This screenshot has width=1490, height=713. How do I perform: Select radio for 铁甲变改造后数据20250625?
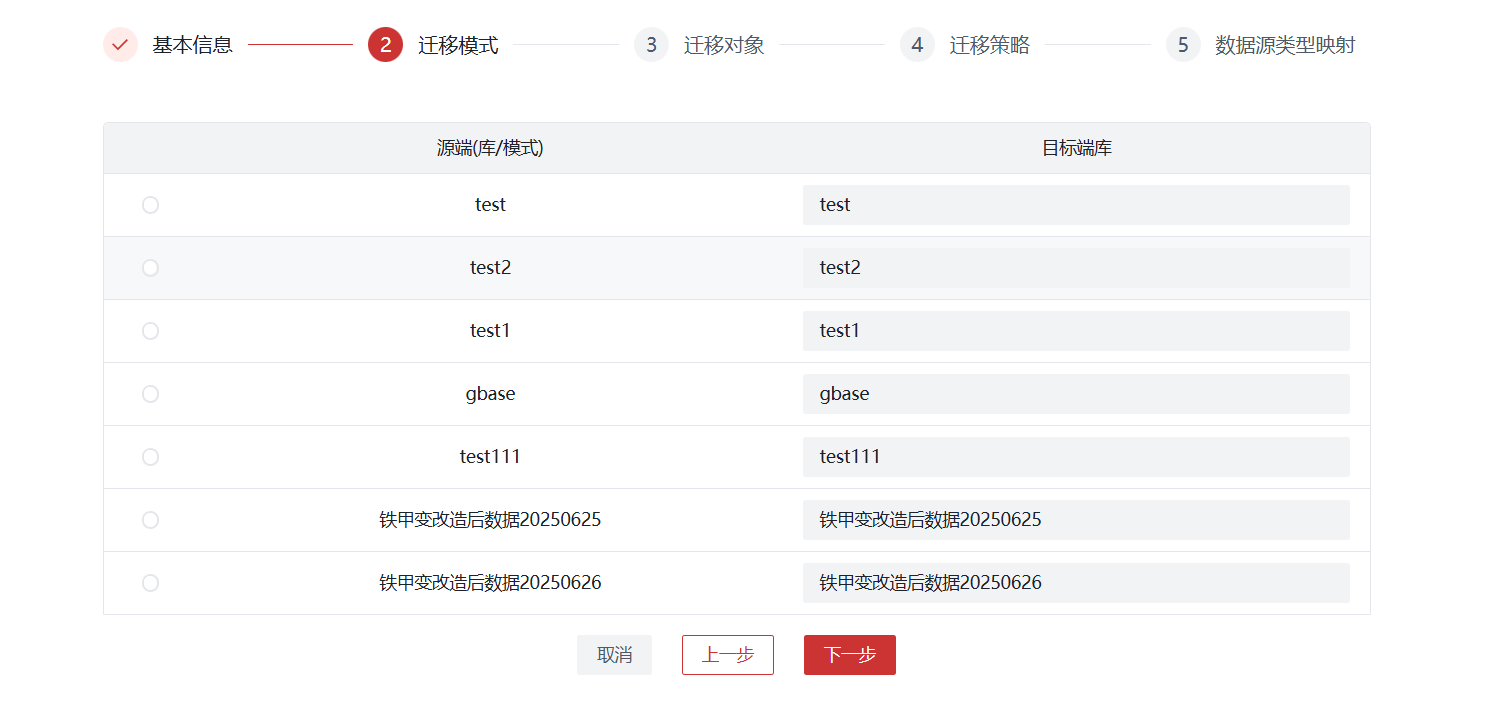(150, 520)
